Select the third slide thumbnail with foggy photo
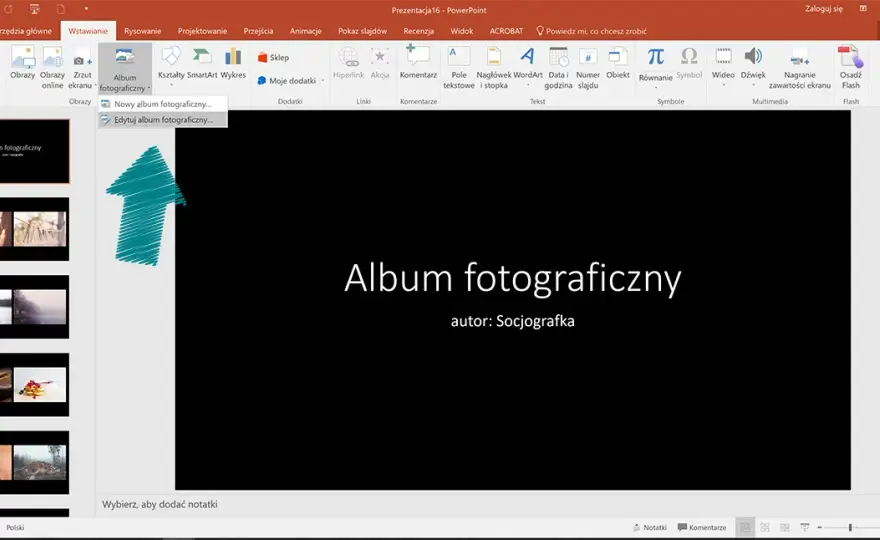 point(35,306)
